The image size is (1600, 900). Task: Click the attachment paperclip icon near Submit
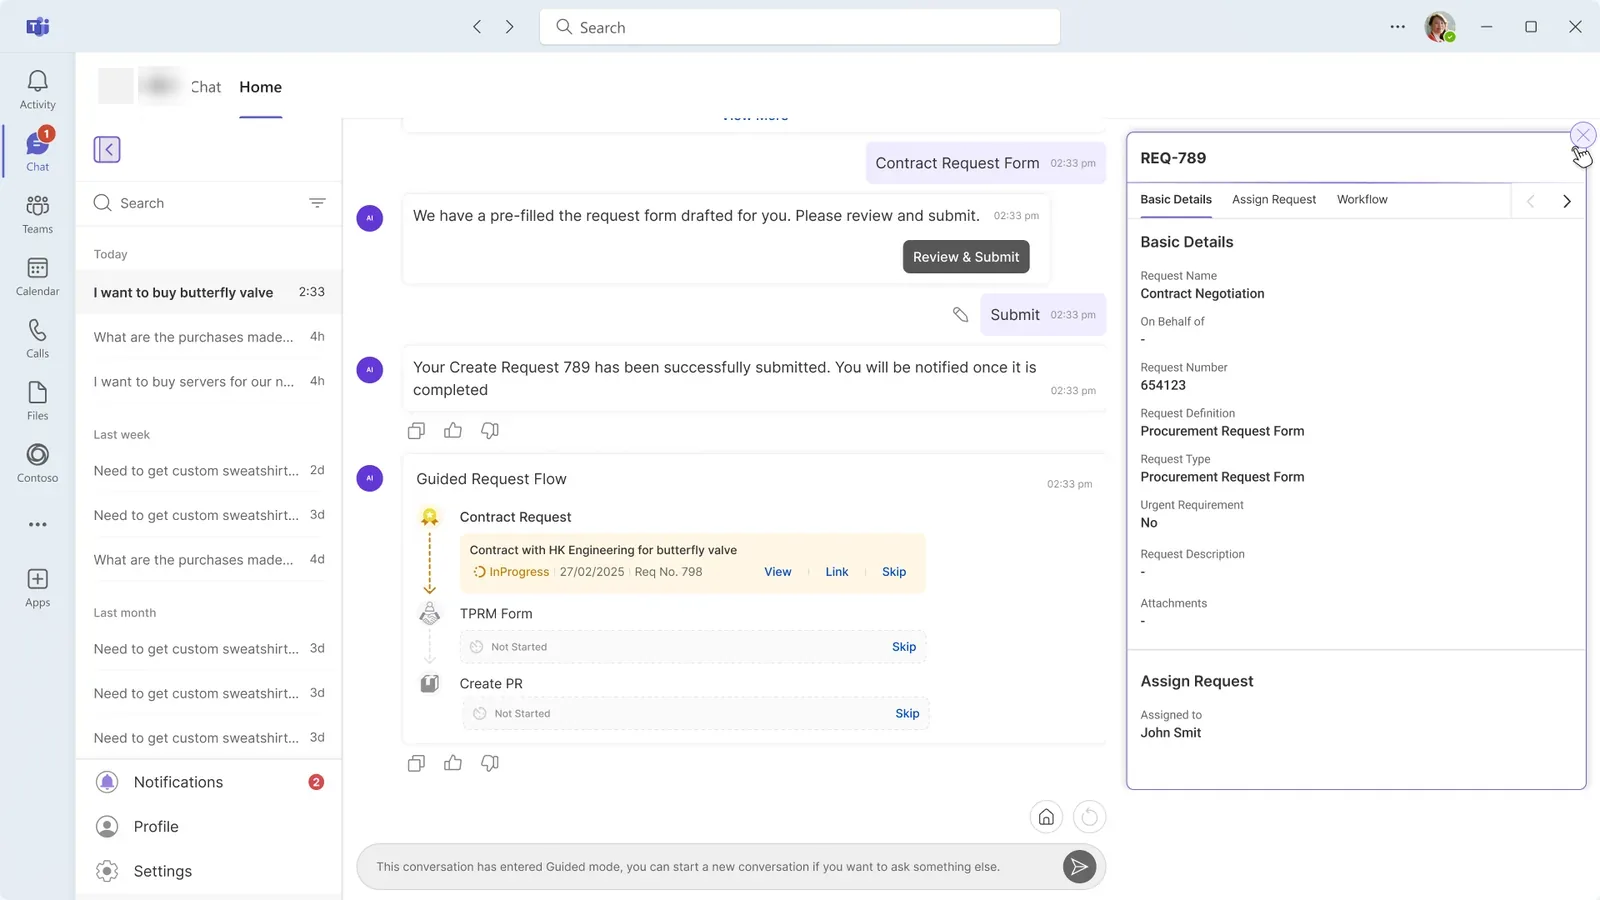click(x=960, y=315)
